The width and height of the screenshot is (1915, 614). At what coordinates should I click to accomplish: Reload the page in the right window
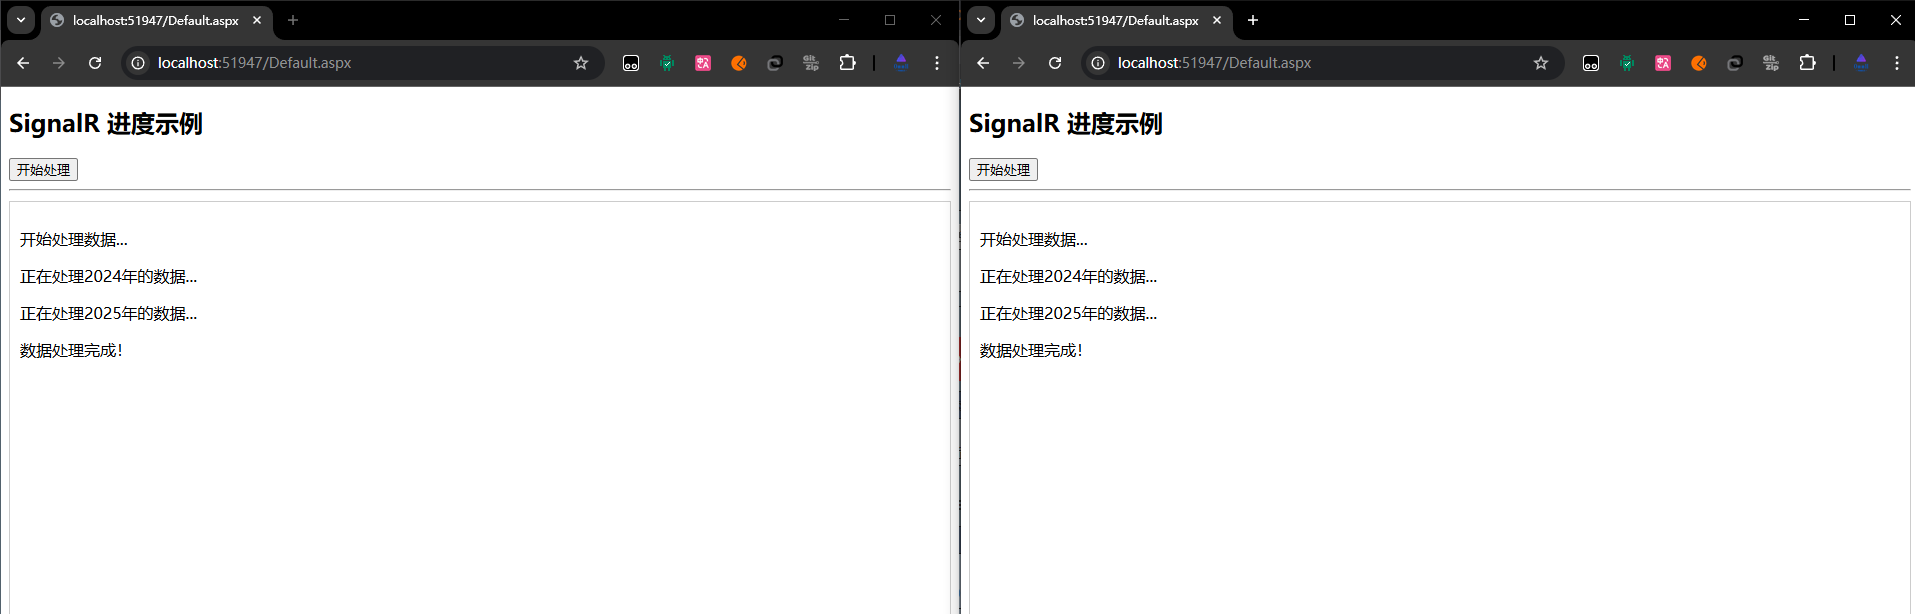1055,63
